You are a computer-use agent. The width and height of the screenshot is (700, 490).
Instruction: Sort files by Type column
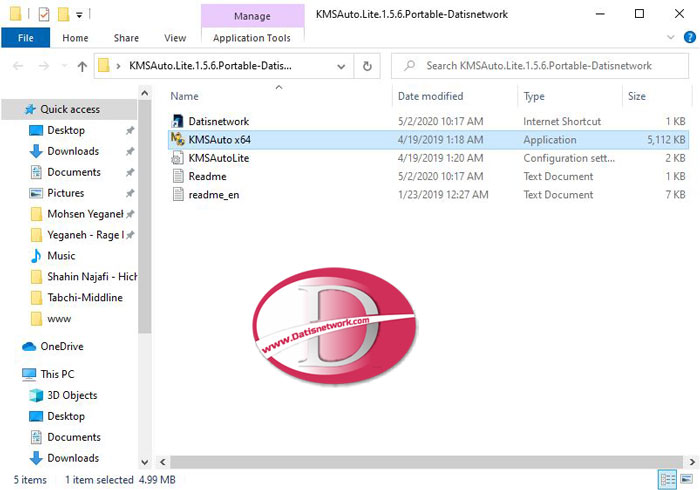534,96
